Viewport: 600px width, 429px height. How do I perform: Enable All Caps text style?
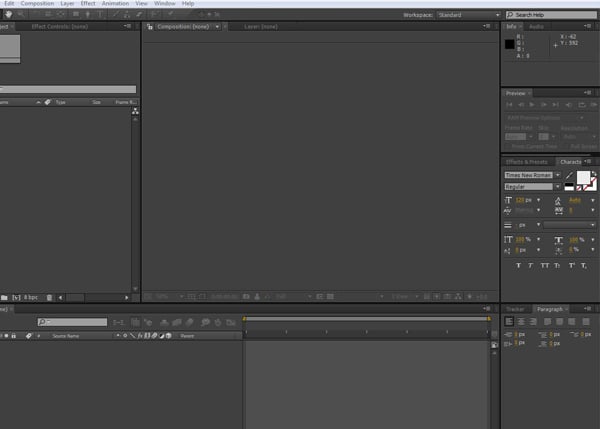pyautogui.click(x=545, y=265)
